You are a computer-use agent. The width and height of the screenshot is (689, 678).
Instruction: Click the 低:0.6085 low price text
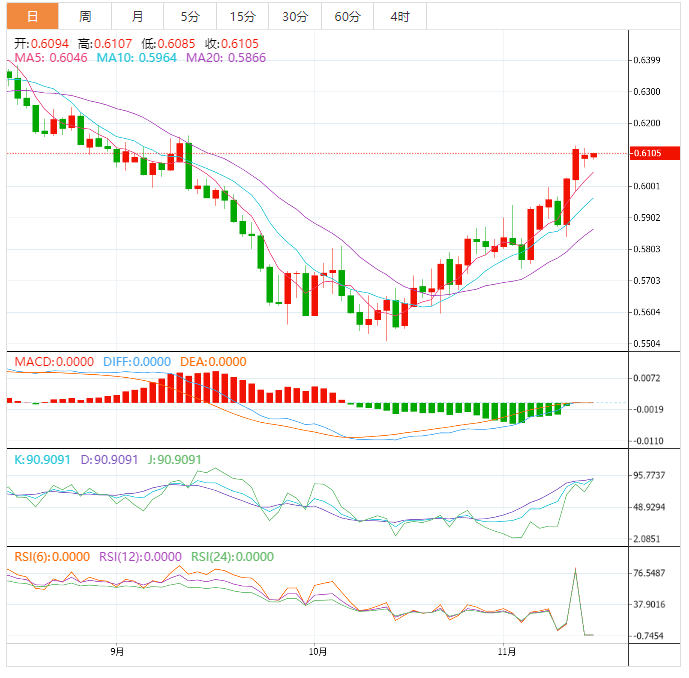168,44
